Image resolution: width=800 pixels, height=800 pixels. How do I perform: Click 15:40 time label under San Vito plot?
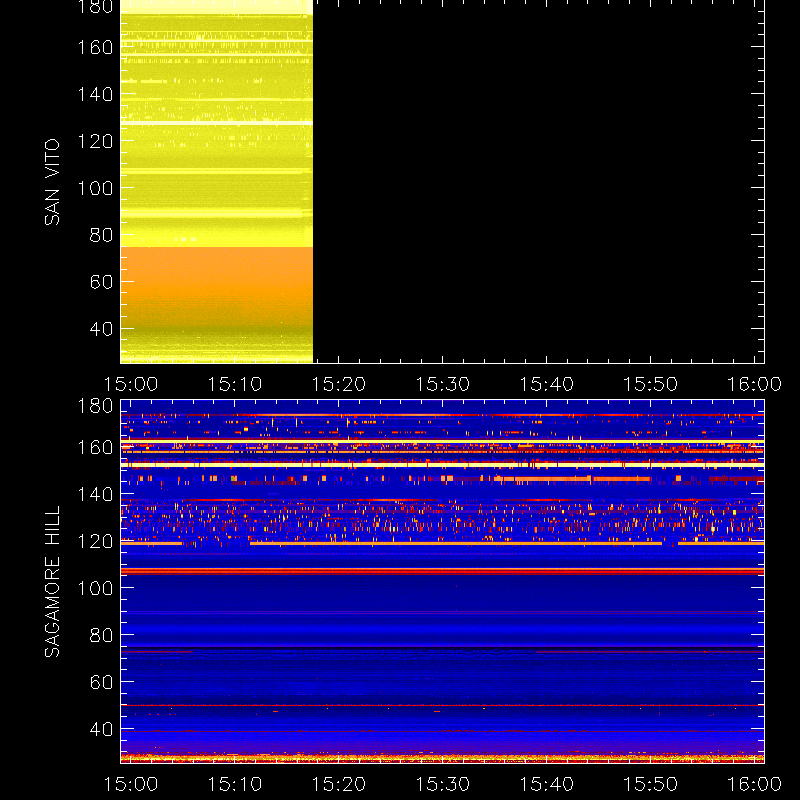(x=546, y=384)
